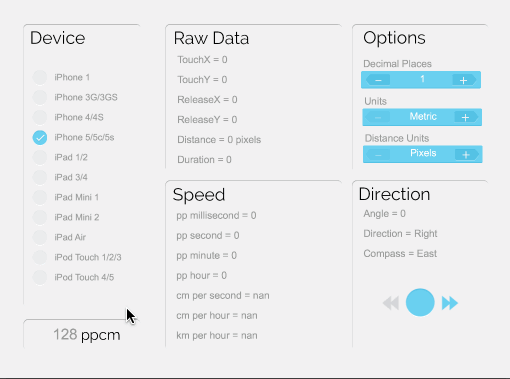The height and width of the screenshot is (379, 510).
Task: Decrease Decimal Places with minus button
Action: (378, 80)
